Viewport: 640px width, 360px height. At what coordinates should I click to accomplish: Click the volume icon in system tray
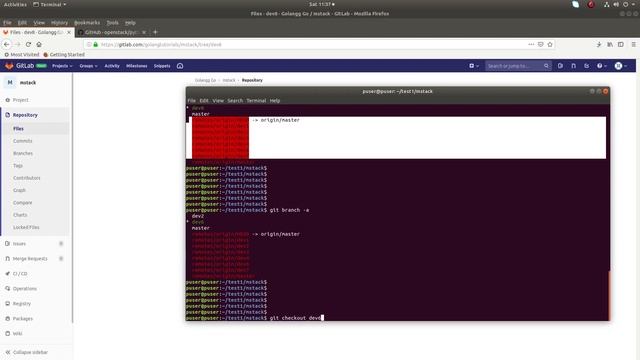[x=616, y=4]
